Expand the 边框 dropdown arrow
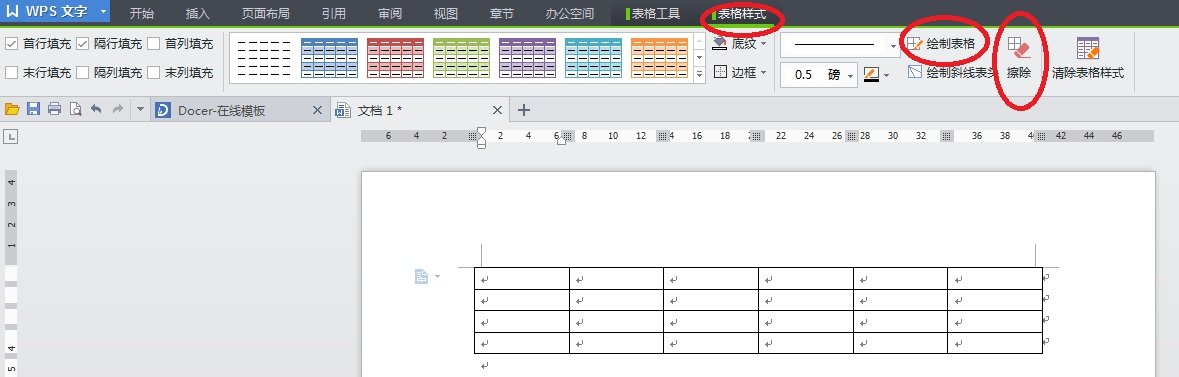Image resolution: width=1179 pixels, height=377 pixels. coord(764,72)
